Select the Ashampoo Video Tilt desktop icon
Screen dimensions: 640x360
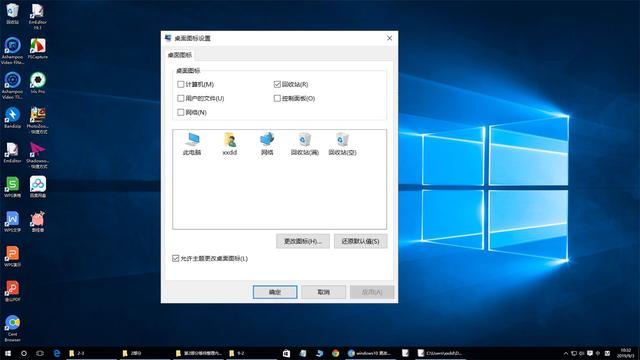tap(12, 86)
